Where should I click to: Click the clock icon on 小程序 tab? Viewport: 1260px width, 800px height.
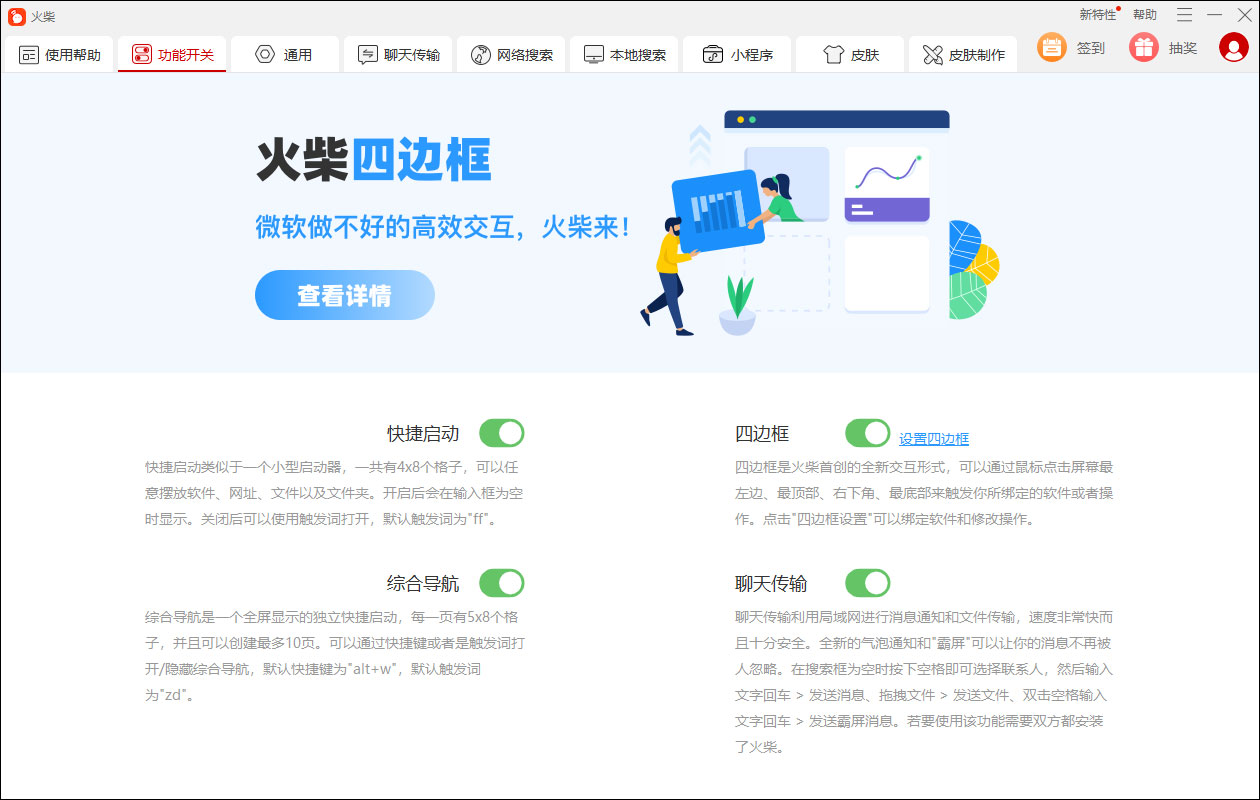pyautogui.click(x=713, y=54)
